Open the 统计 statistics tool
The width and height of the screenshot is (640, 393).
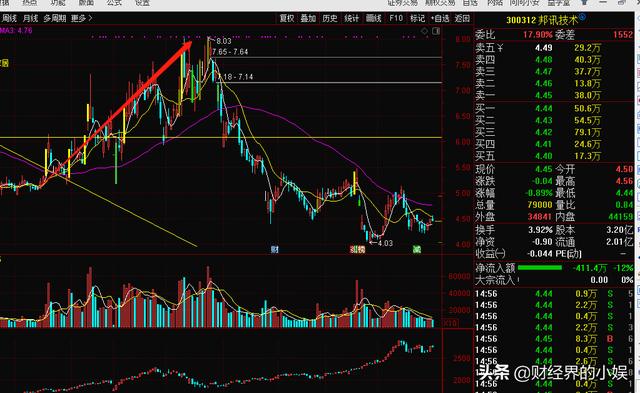click(351, 18)
